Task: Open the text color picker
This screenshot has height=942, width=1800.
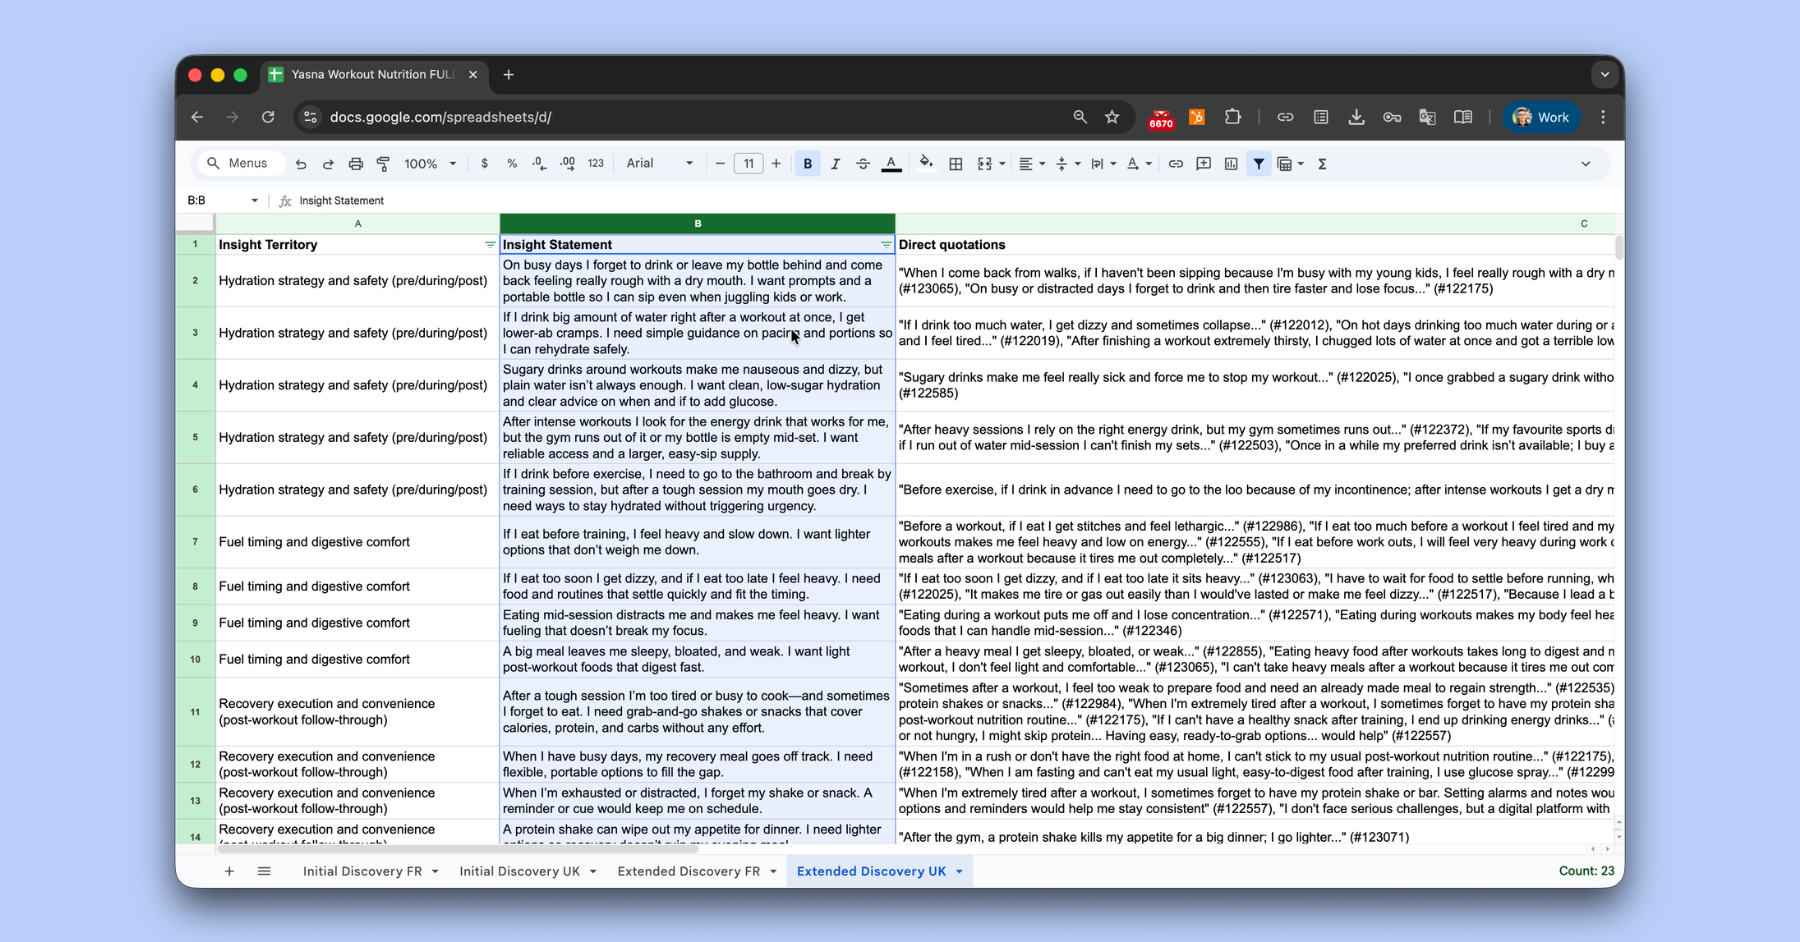Action: point(891,164)
